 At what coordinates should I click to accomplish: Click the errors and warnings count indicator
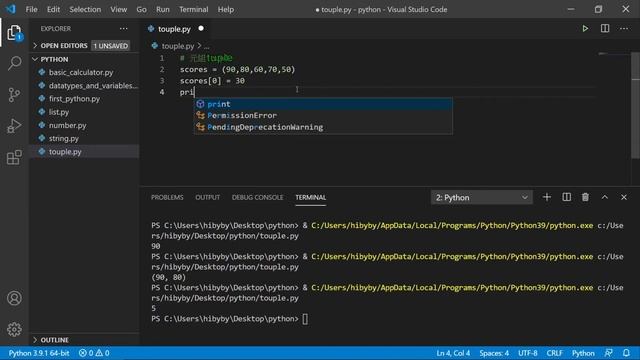94,353
